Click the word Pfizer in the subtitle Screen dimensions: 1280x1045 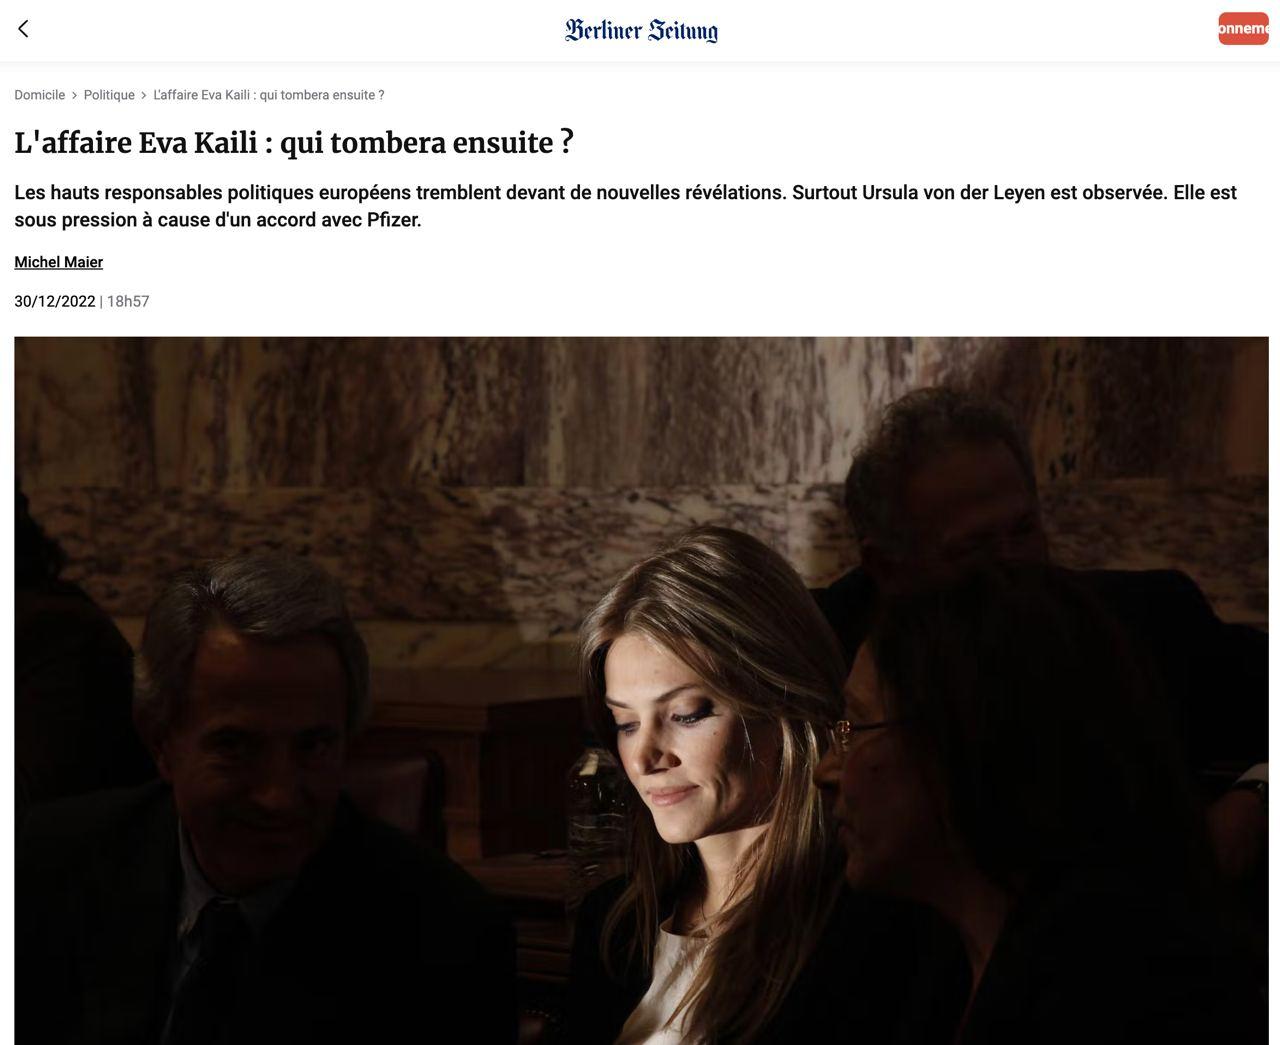click(x=394, y=220)
